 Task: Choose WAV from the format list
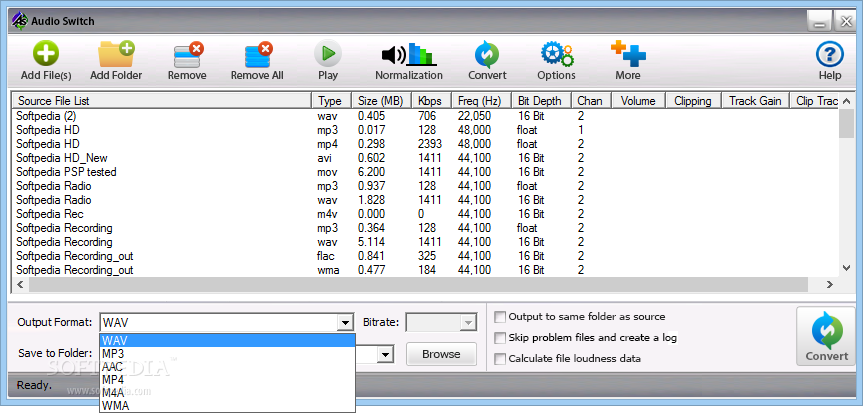click(227, 341)
